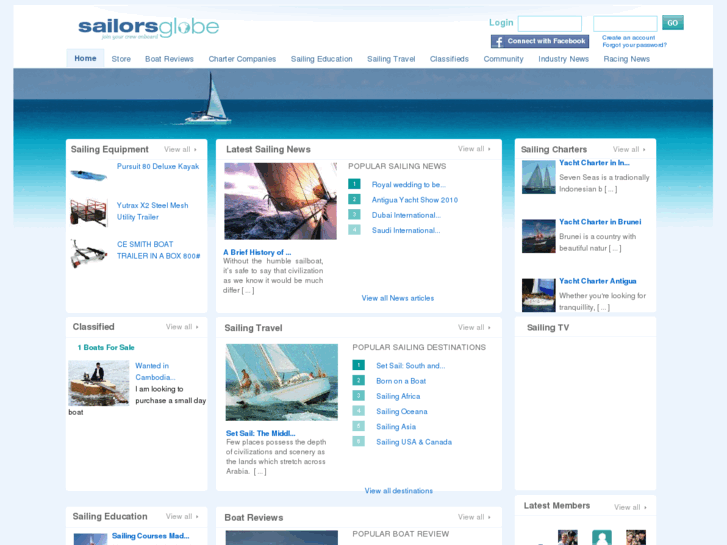
Task: Expand View all for Boat Reviews
Action: pyautogui.click(x=474, y=517)
